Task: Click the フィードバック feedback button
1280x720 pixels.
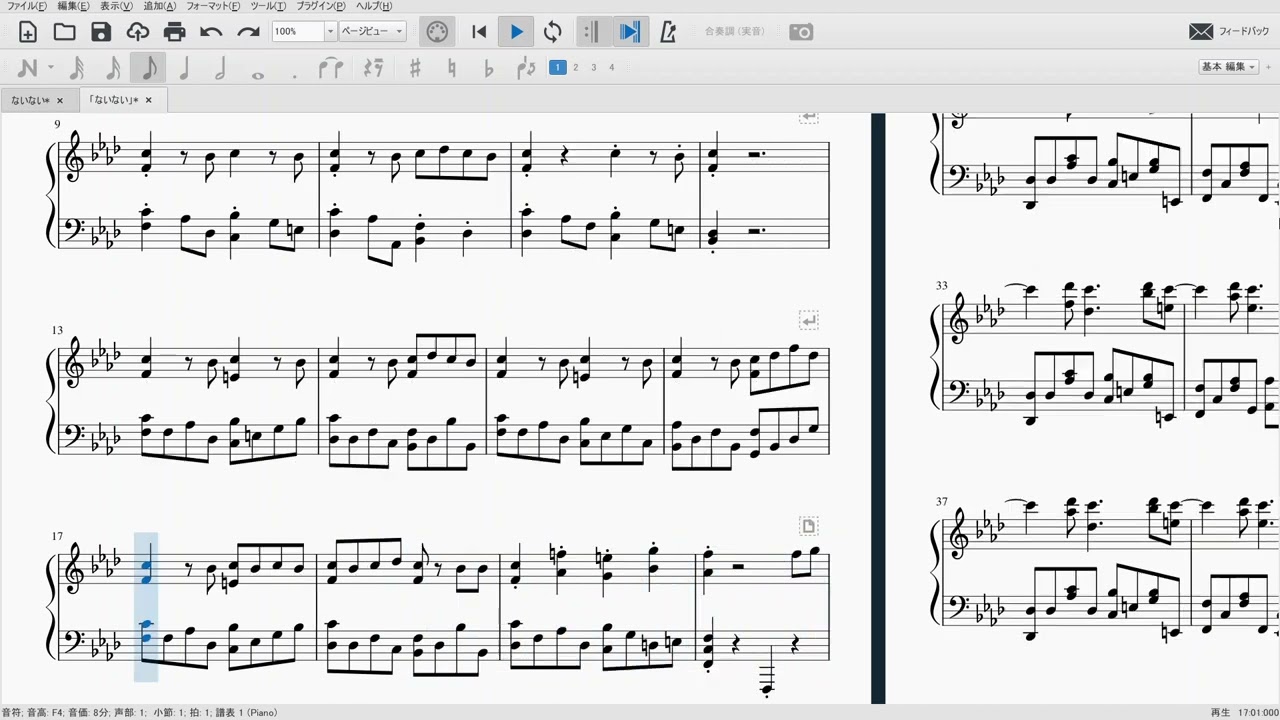Action: (x=1229, y=32)
